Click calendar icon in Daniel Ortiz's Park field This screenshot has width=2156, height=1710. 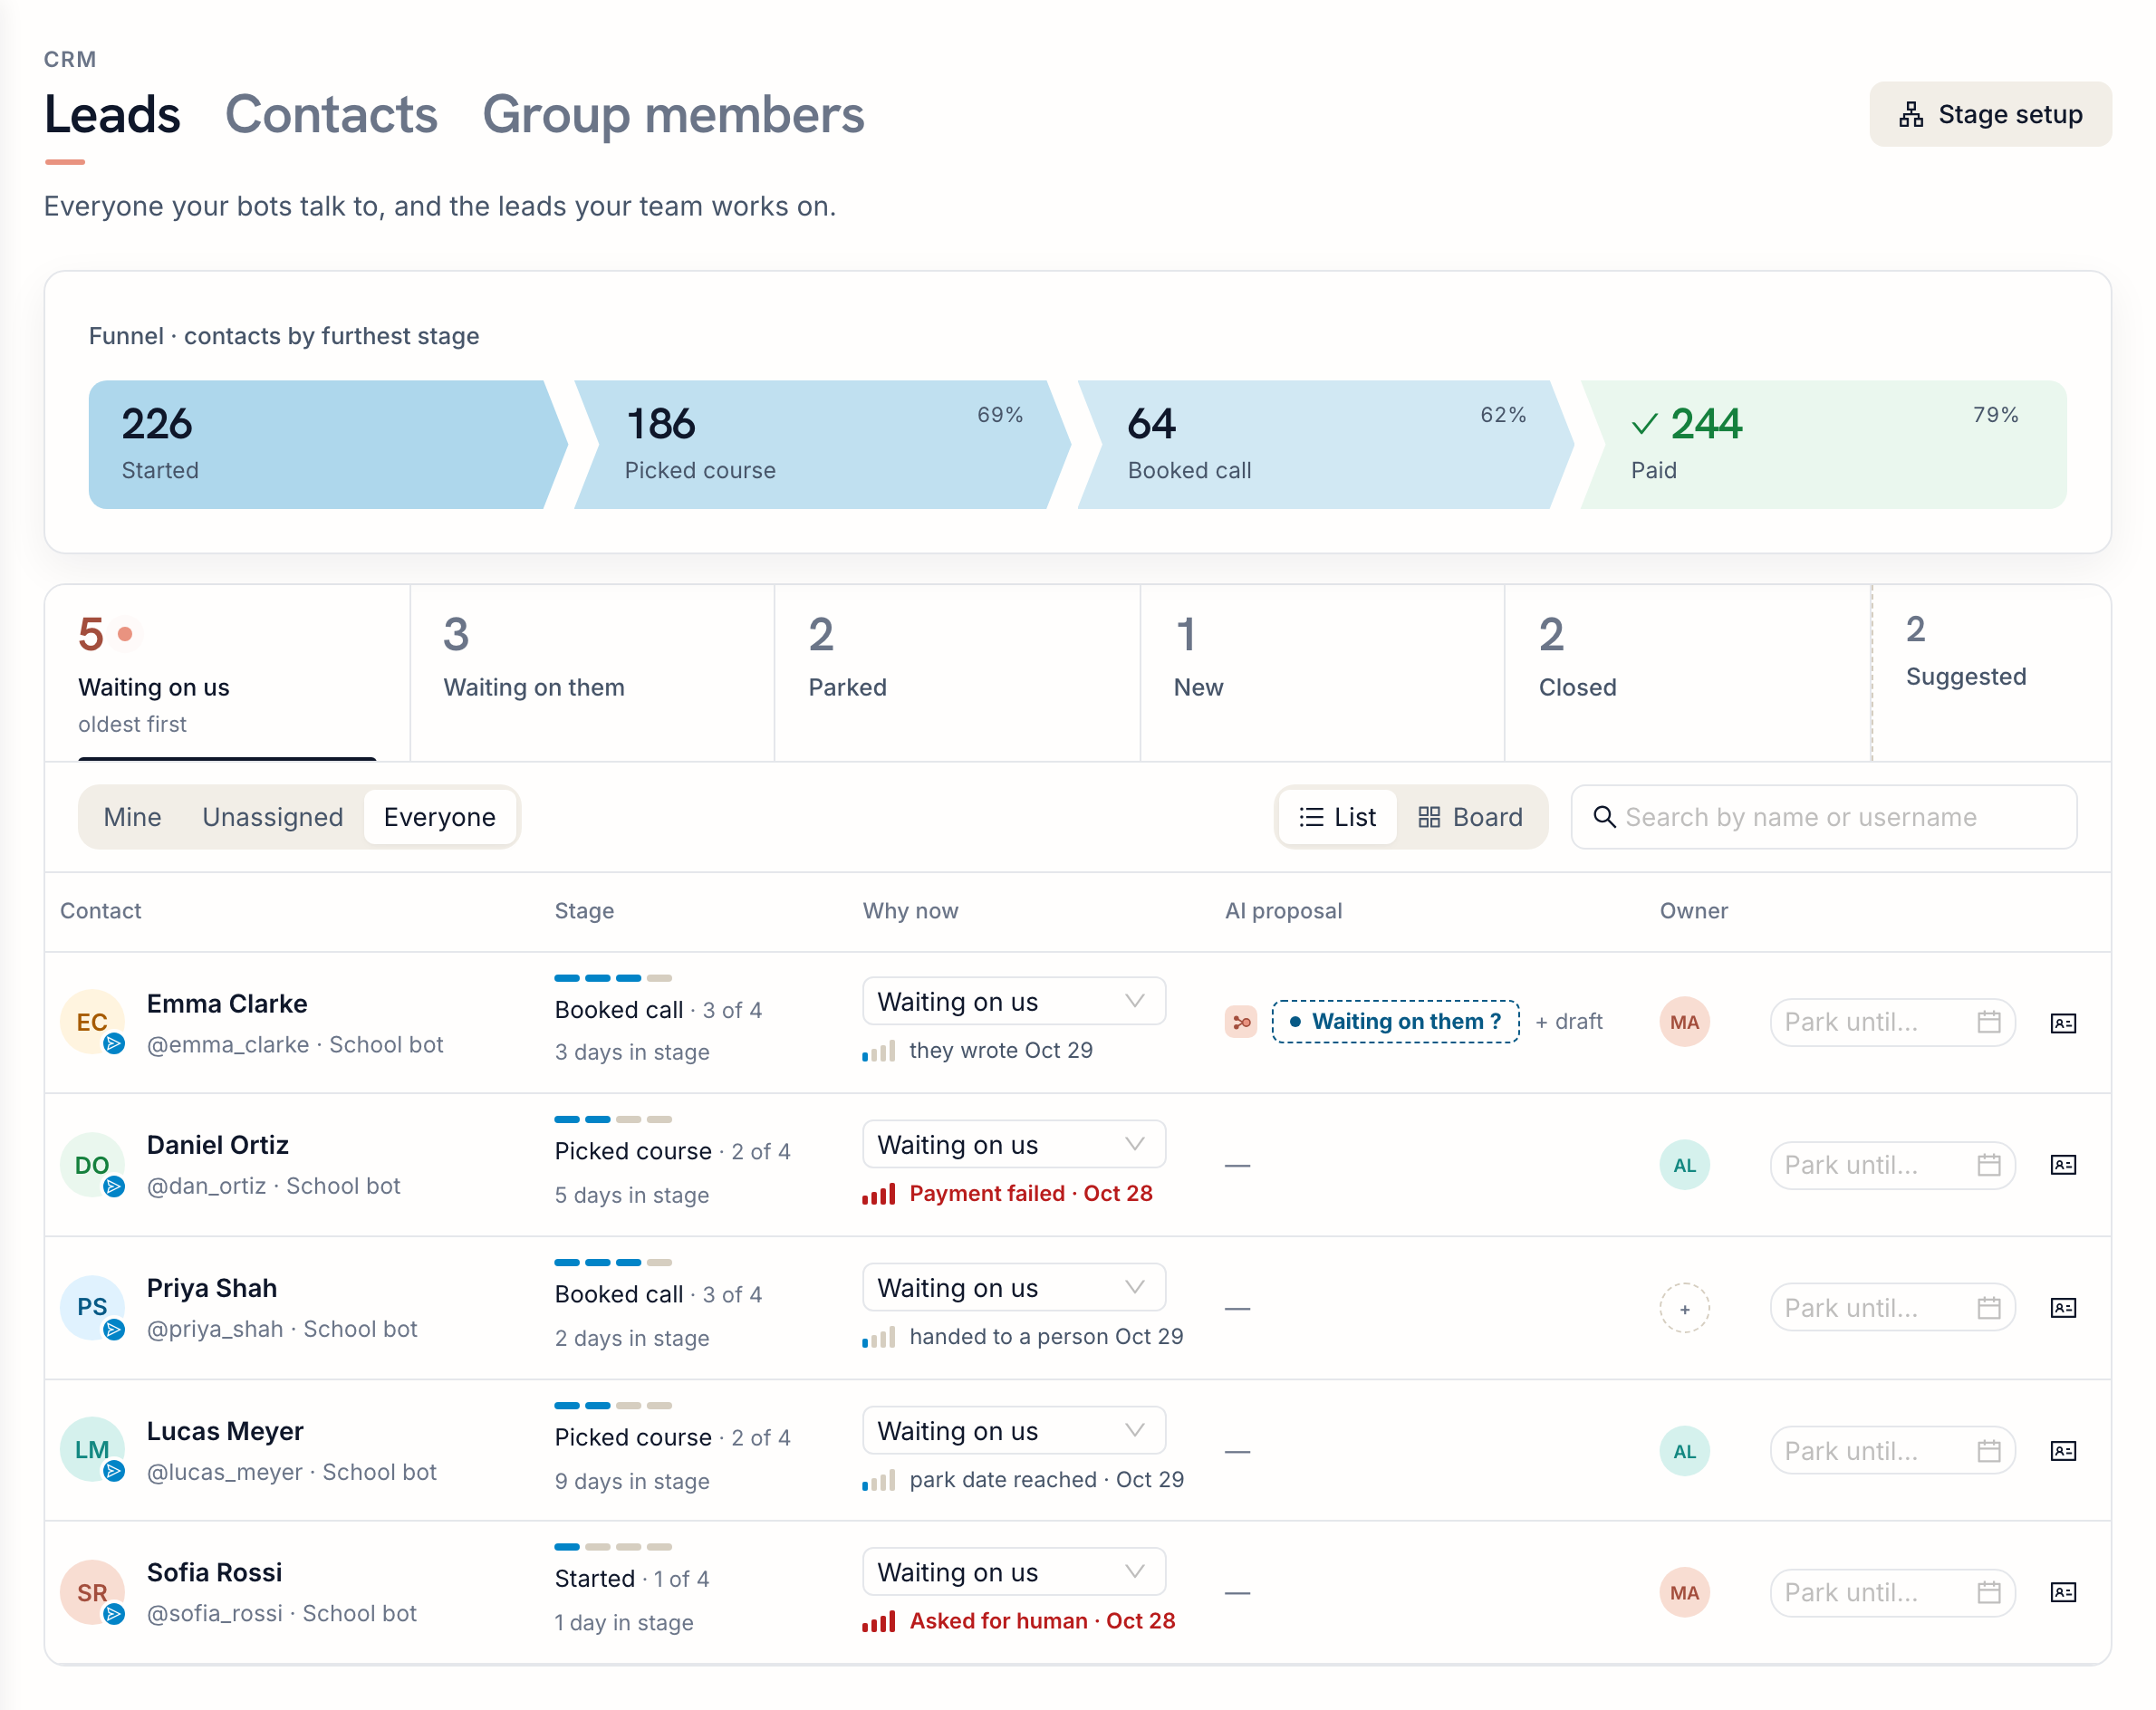coord(1989,1165)
